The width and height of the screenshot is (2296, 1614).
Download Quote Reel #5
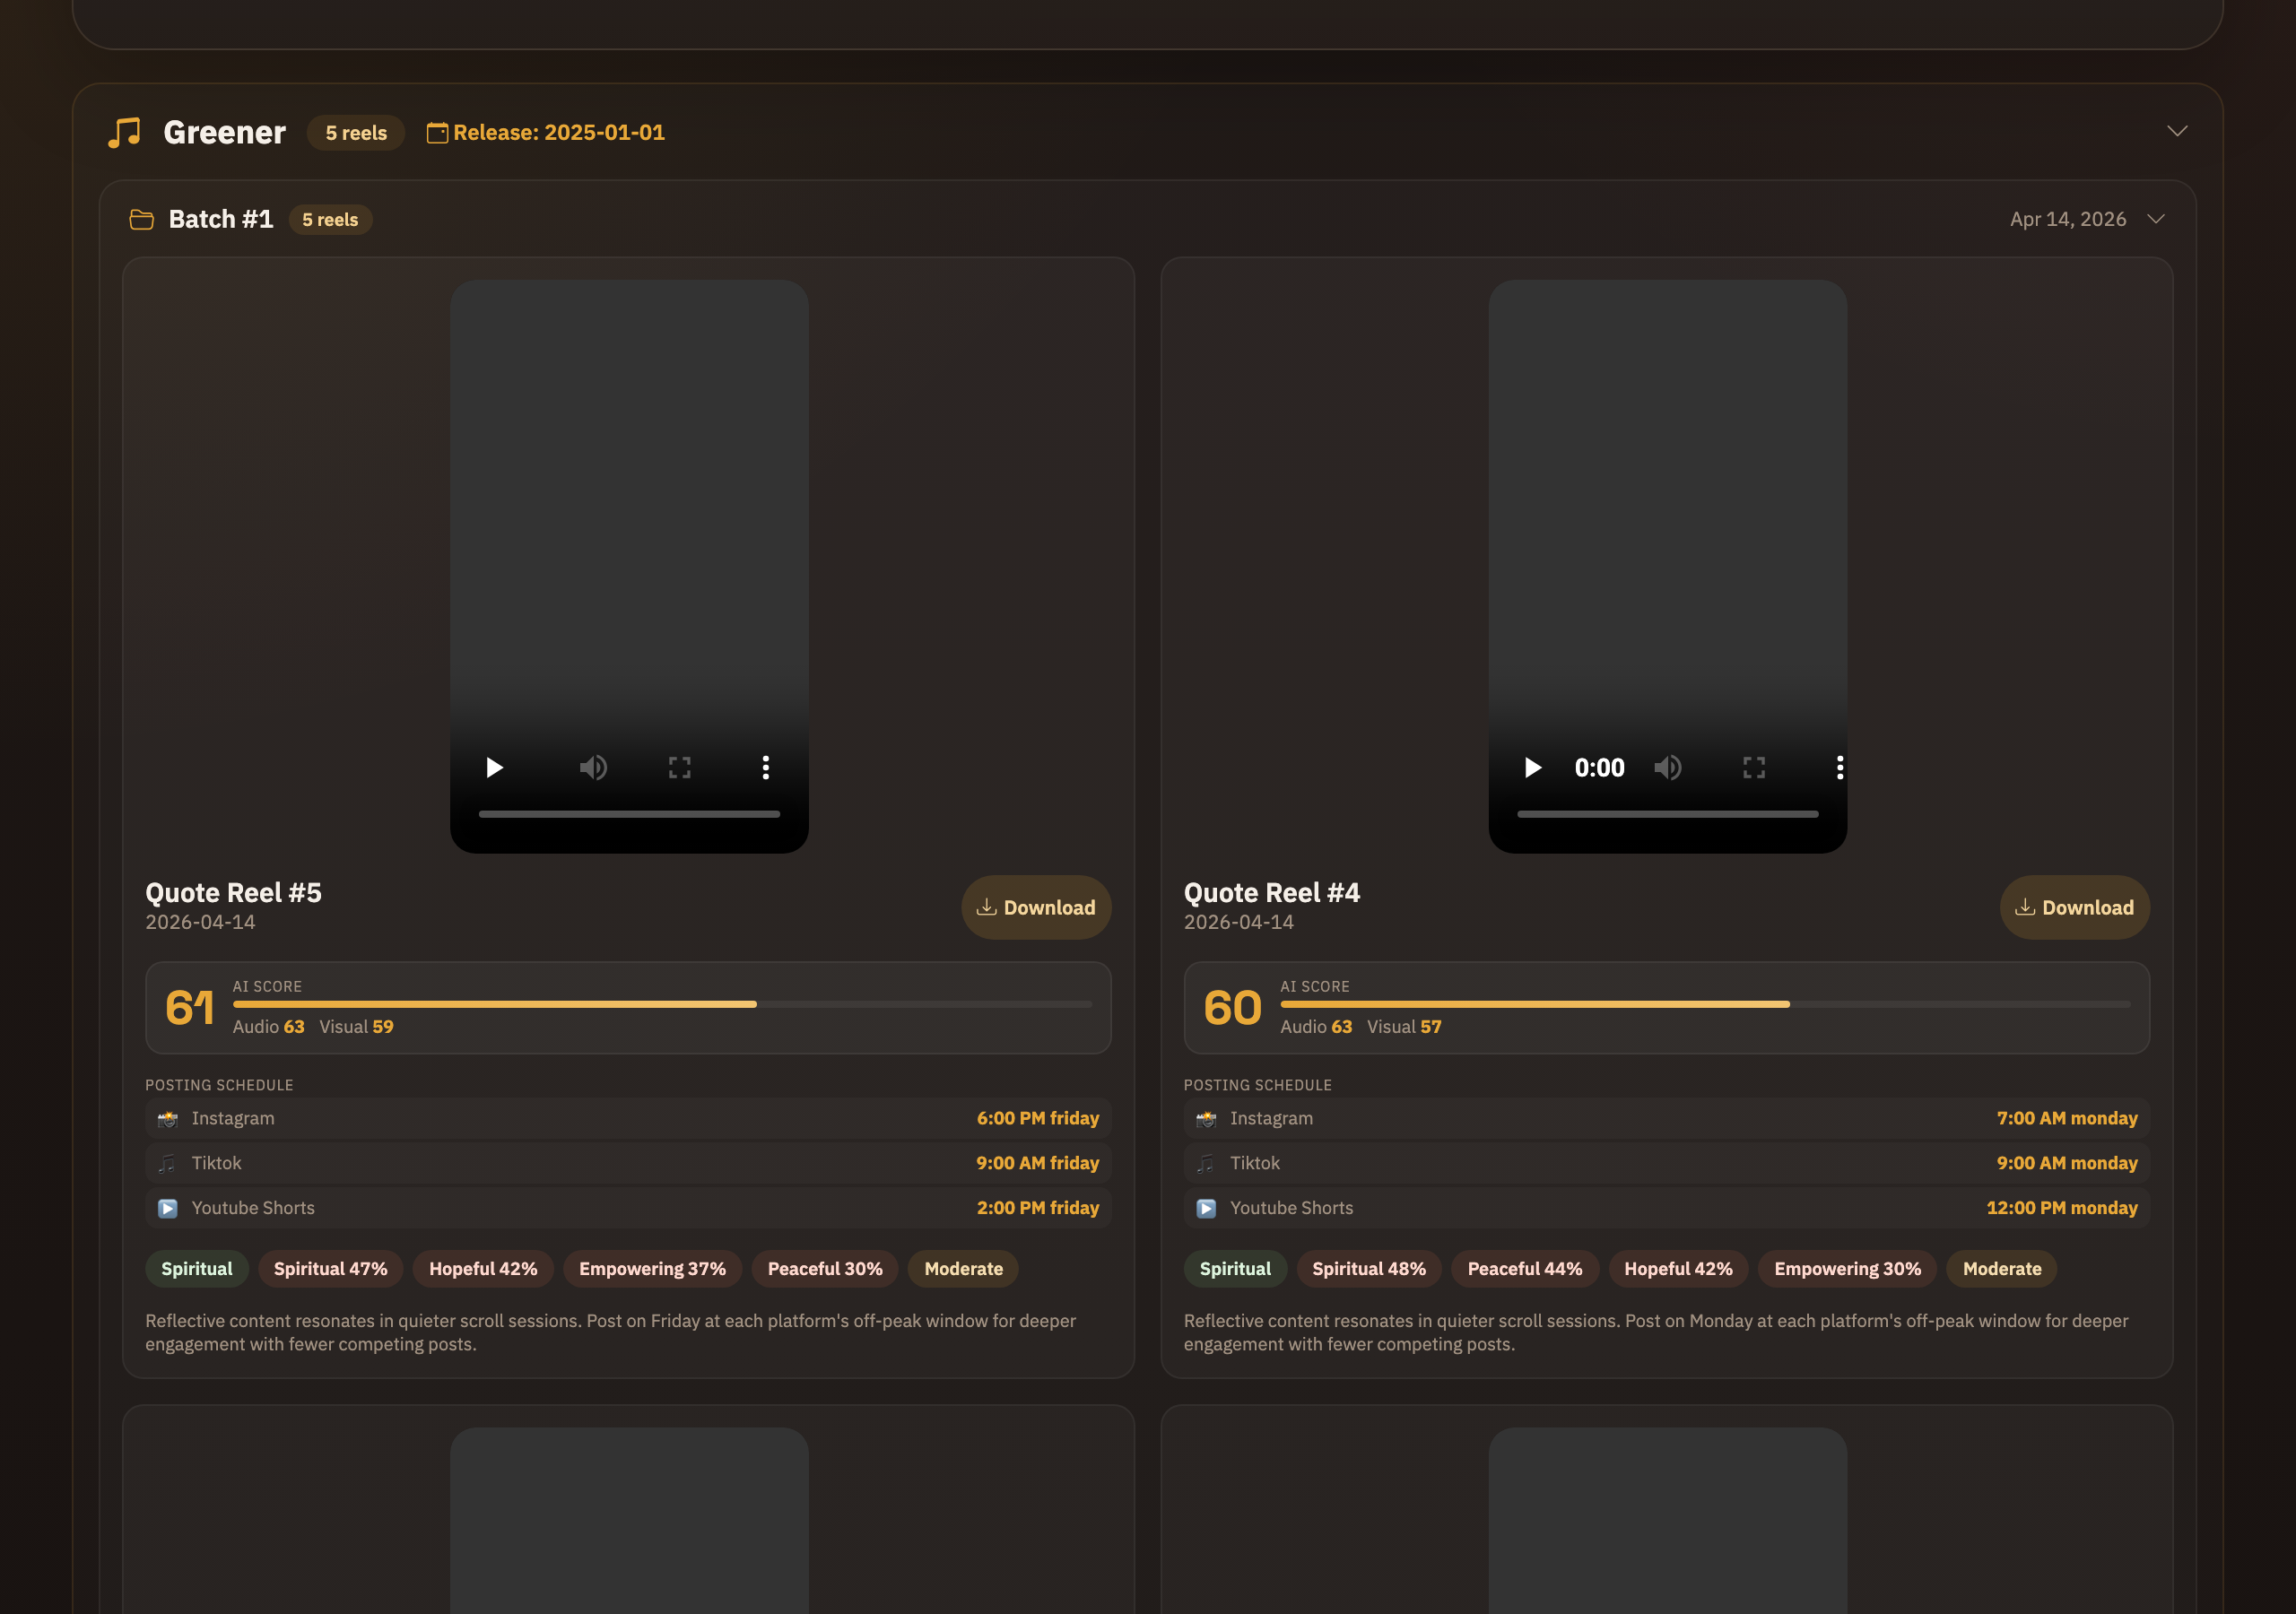click(1036, 907)
